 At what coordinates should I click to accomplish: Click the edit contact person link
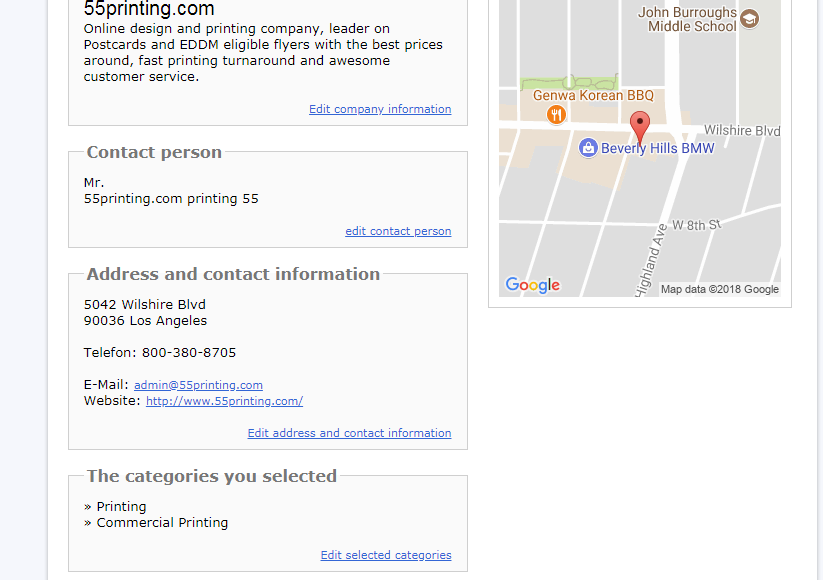(x=398, y=231)
